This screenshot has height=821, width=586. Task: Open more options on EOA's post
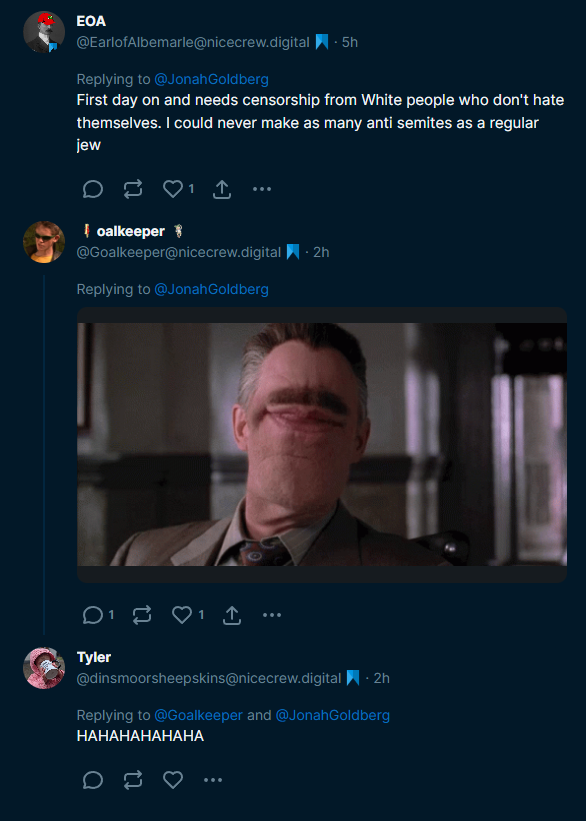[x=262, y=189]
